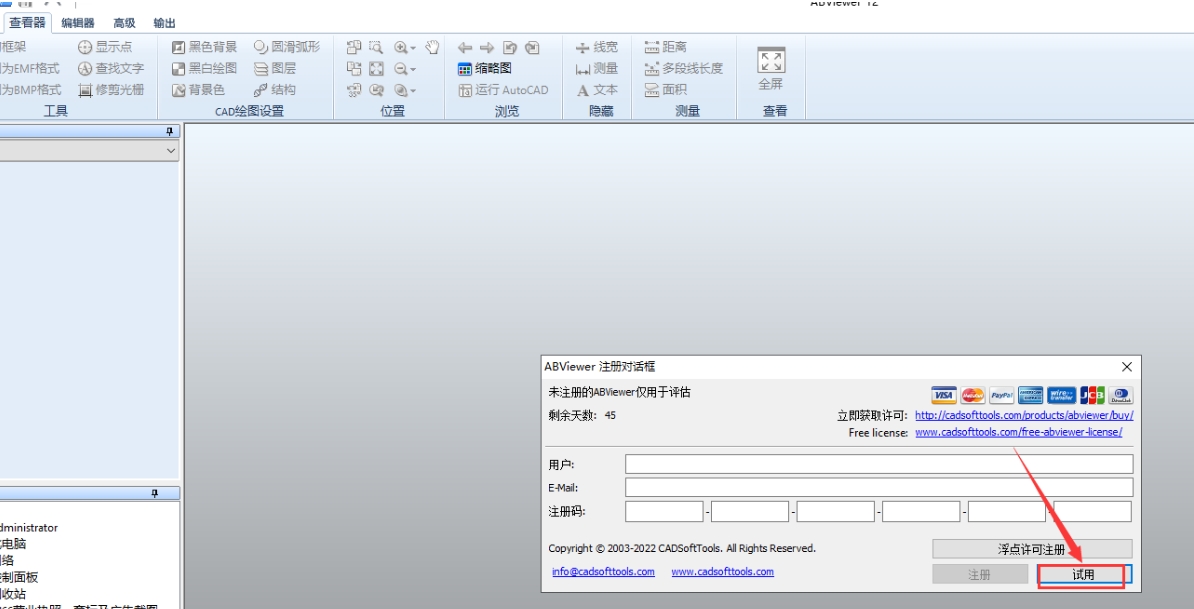Viewport: 1194px width, 609px height.
Task: Click the 试用 trial button
Action: (x=1083, y=575)
